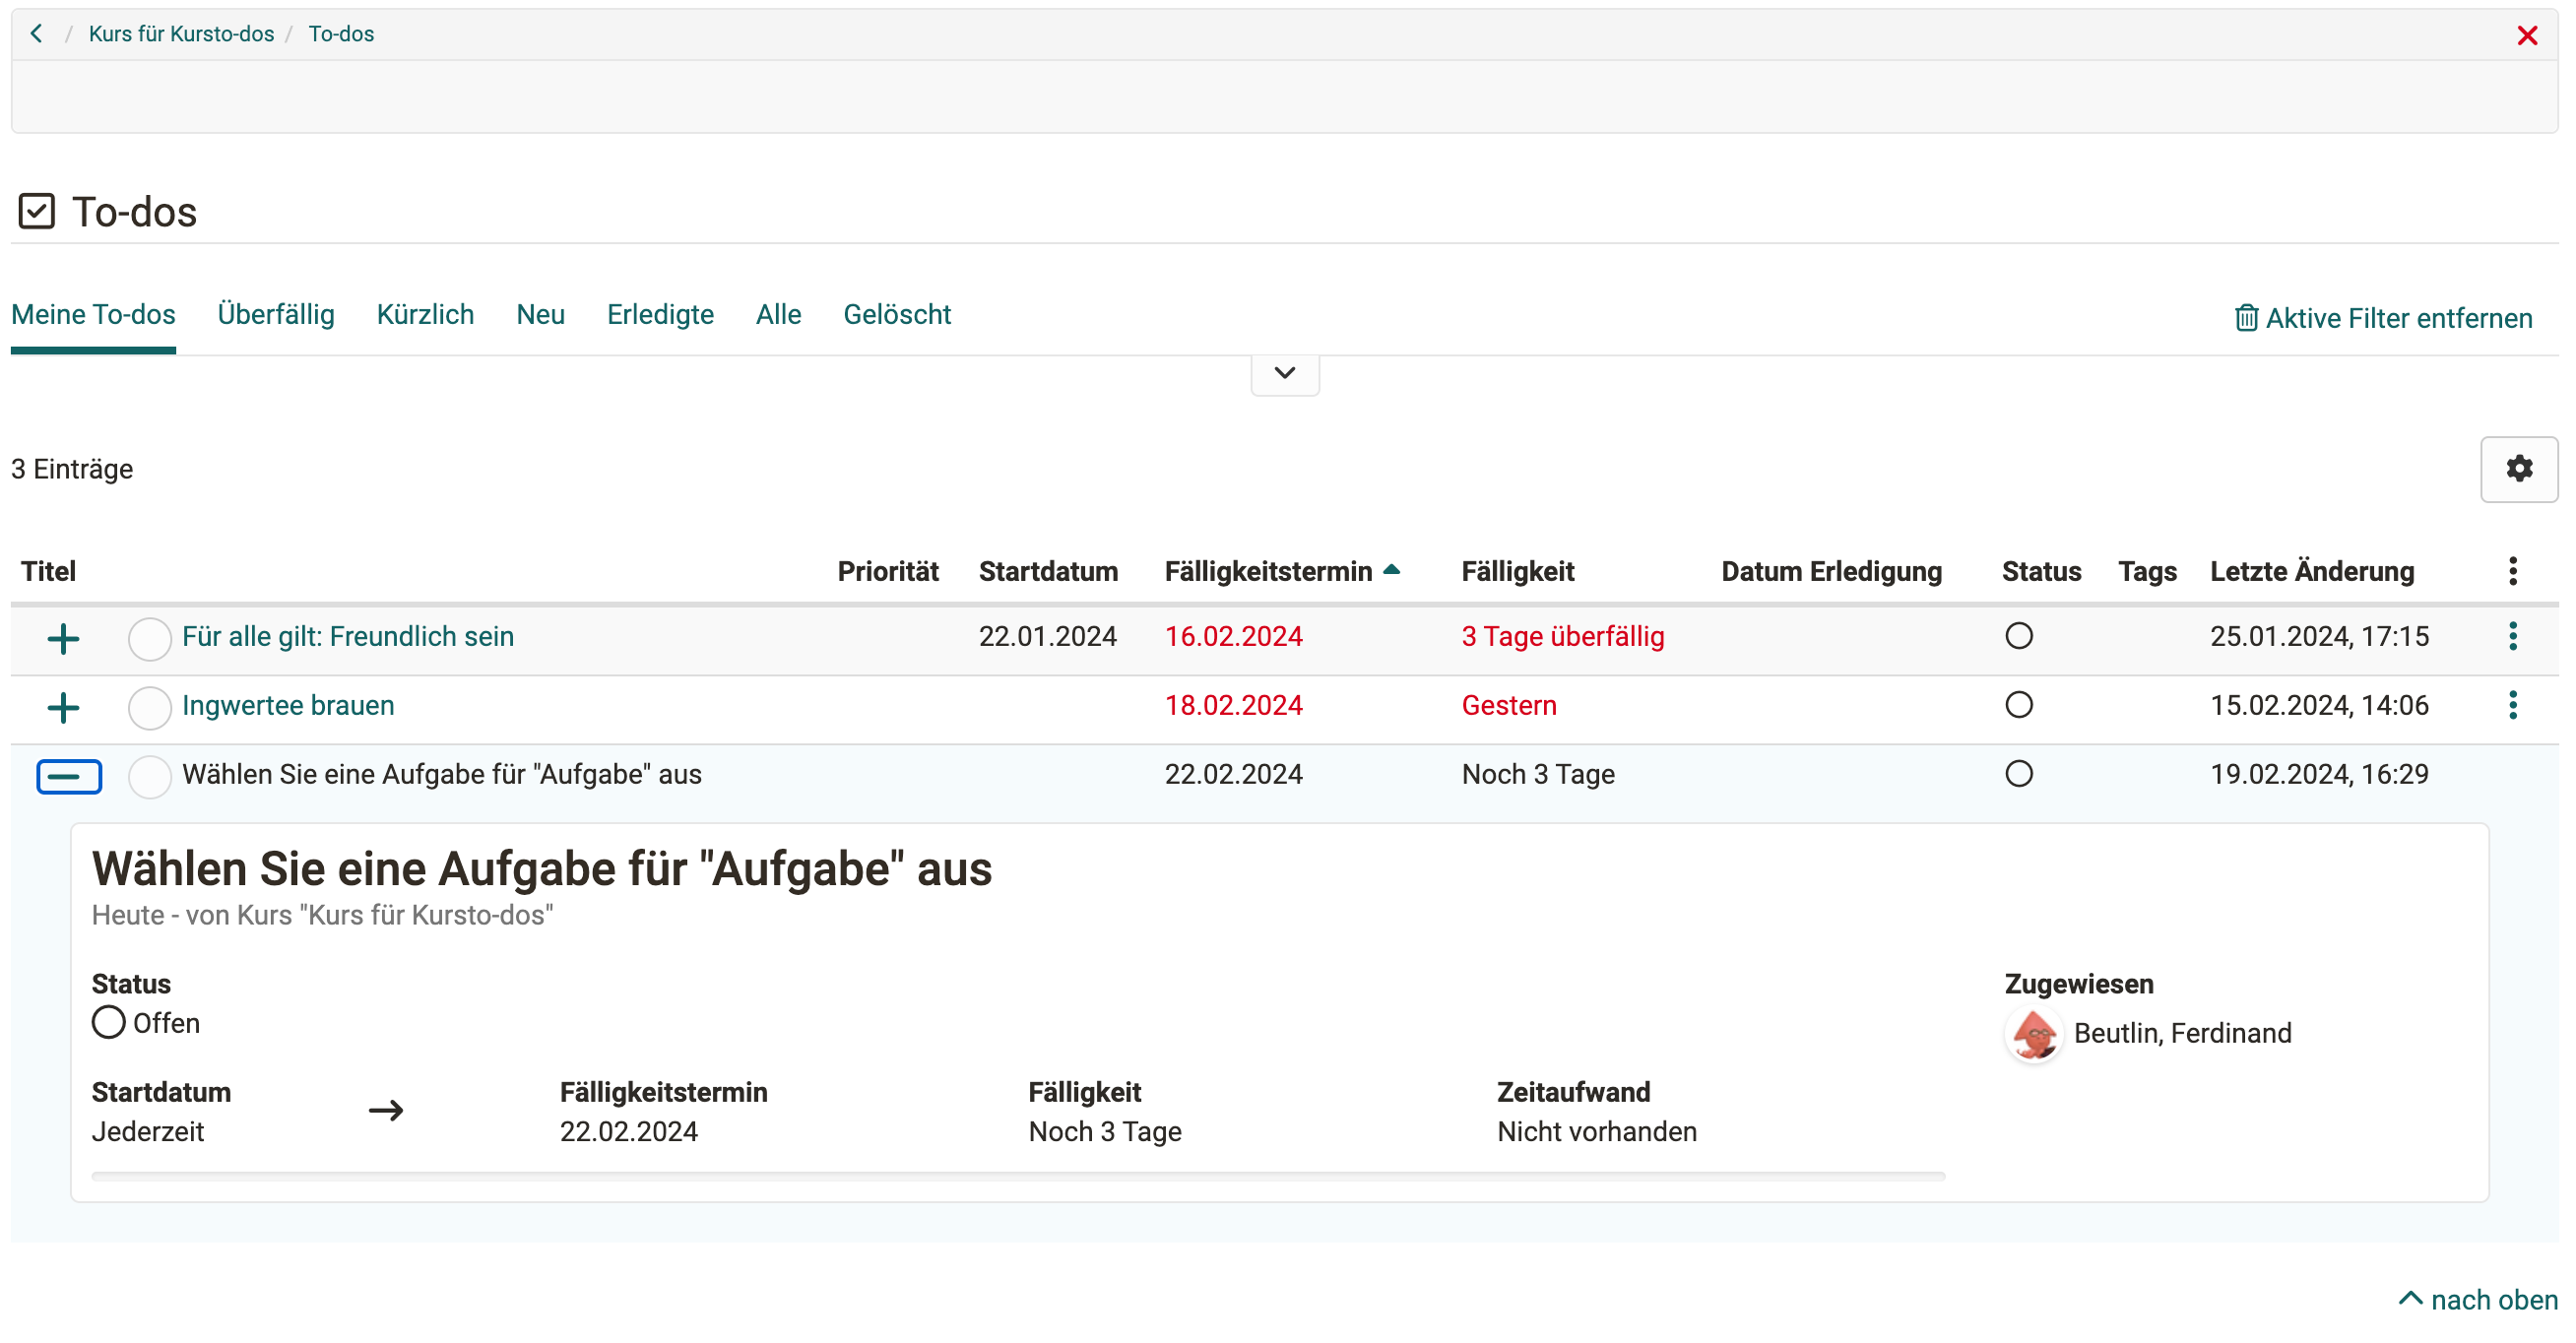Click the To-dos checklist icon in the header
Screen dimensions: 2576x1343
37,211
